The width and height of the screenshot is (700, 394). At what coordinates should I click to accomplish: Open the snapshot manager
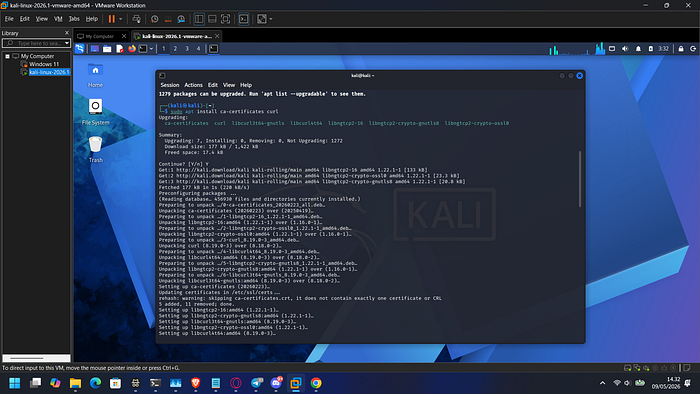181,19
